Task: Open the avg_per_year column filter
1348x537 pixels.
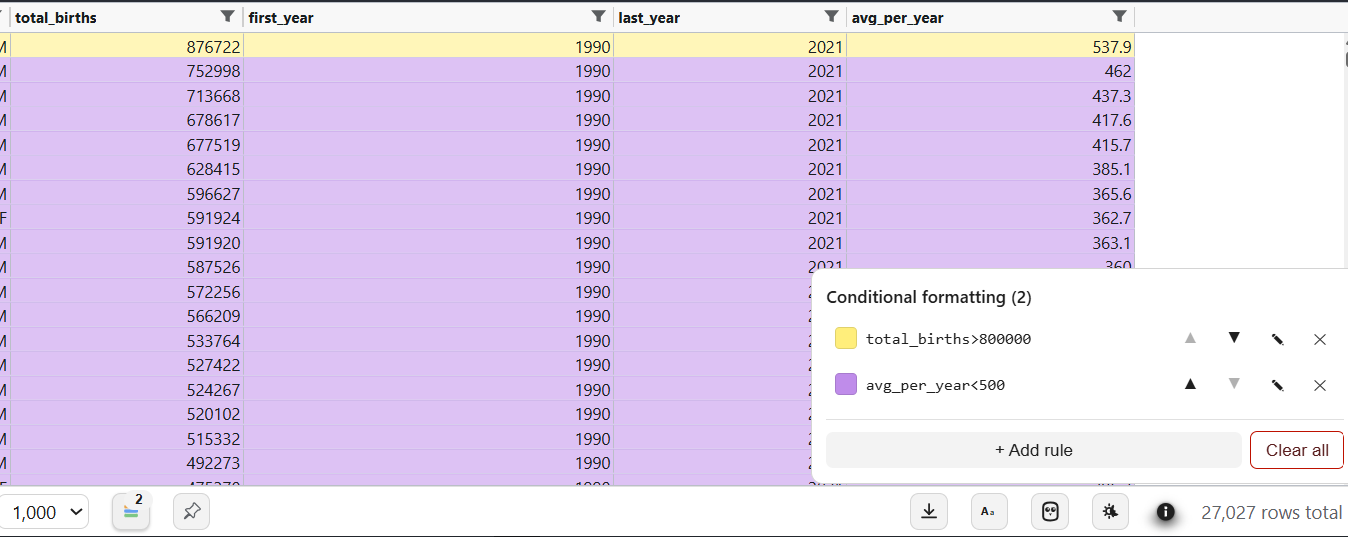Action: point(1120,16)
